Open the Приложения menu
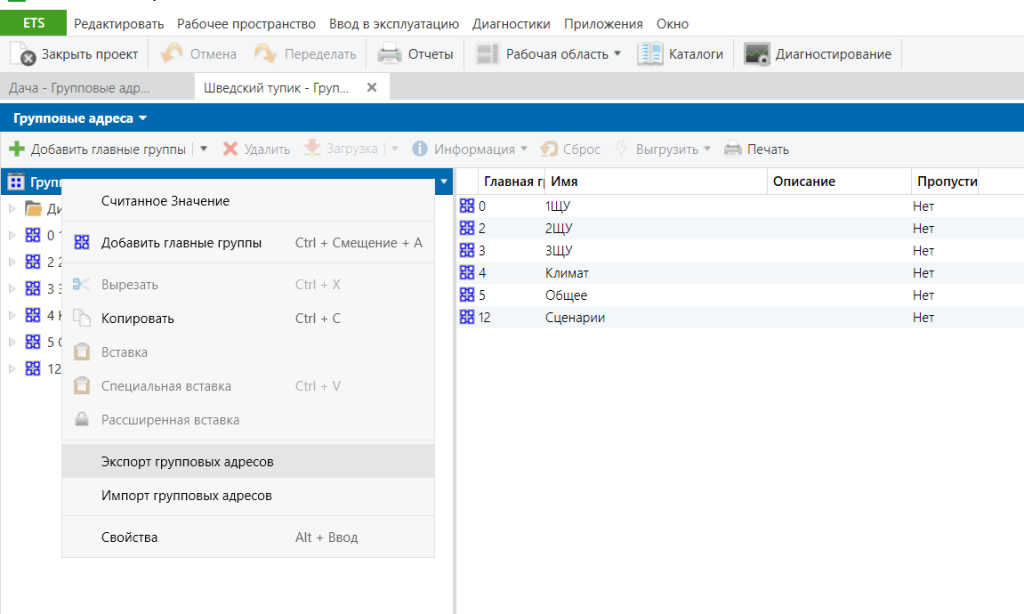The image size is (1024, 614). point(603,24)
